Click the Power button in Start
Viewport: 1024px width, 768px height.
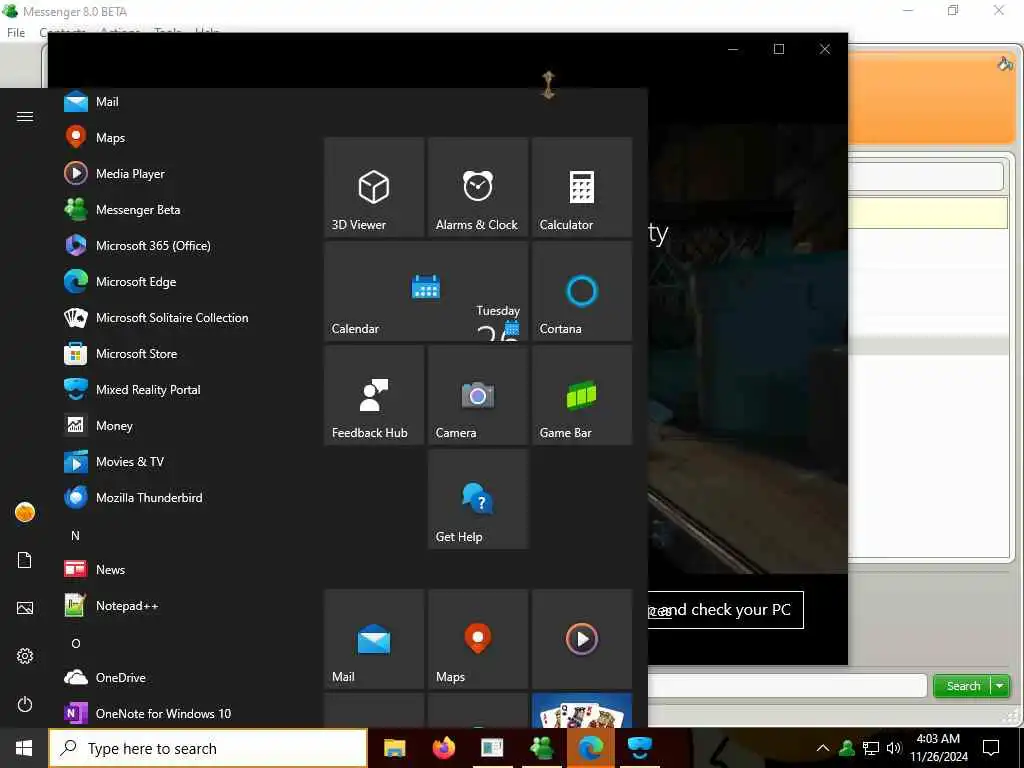(x=25, y=704)
